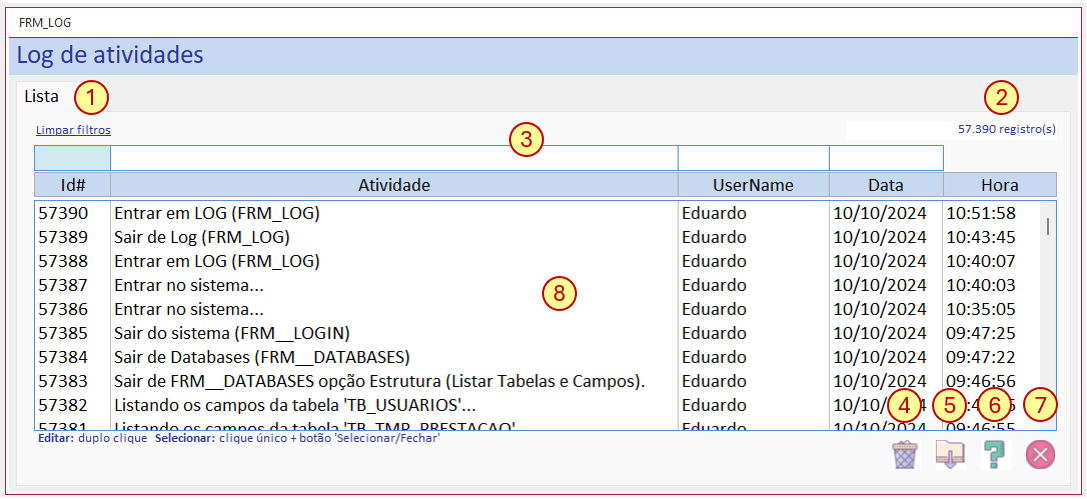Click time value 09:47:25
The height and width of the screenshot is (499, 1087).
pos(980,333)
